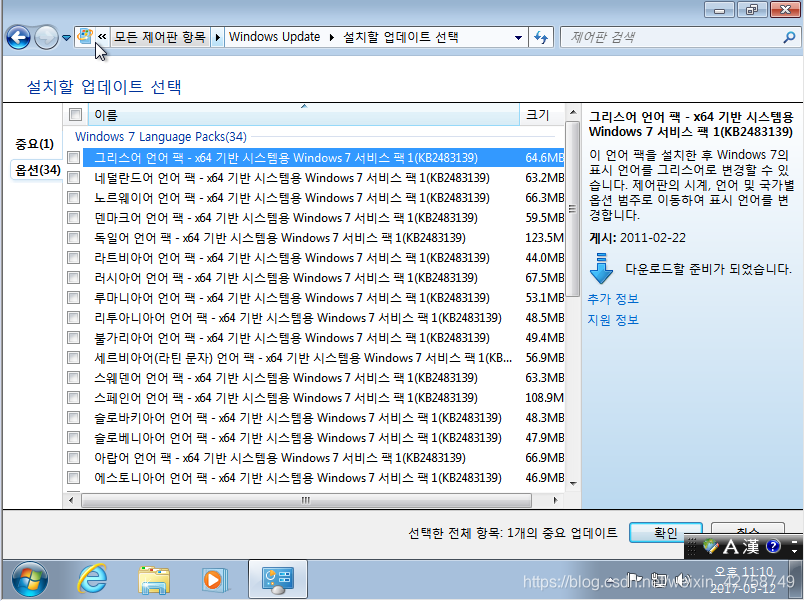Click the Control Panel taskbar button

[x=278, y=579]
